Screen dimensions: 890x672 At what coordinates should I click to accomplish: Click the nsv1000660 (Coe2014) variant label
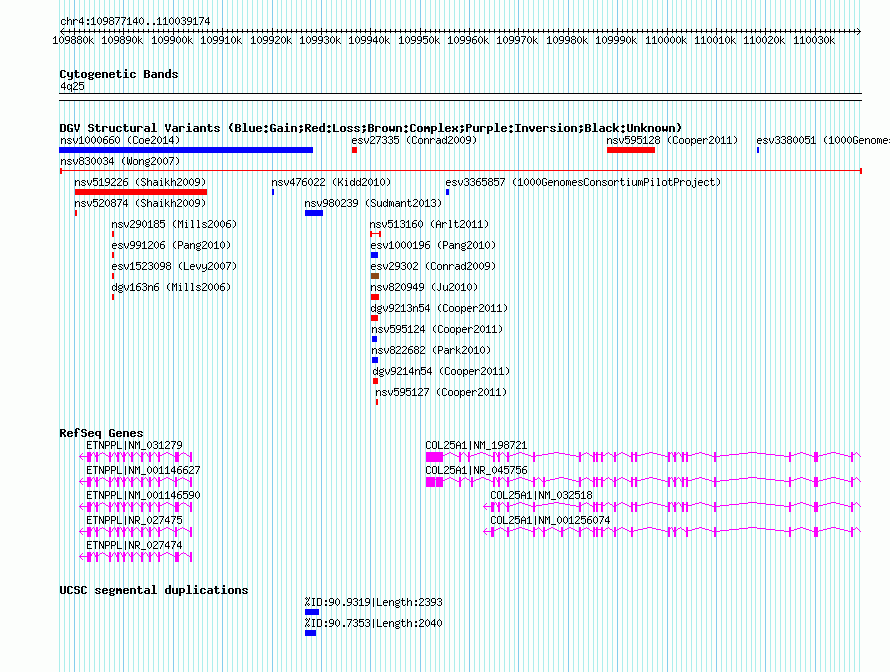tap(120, 140)
